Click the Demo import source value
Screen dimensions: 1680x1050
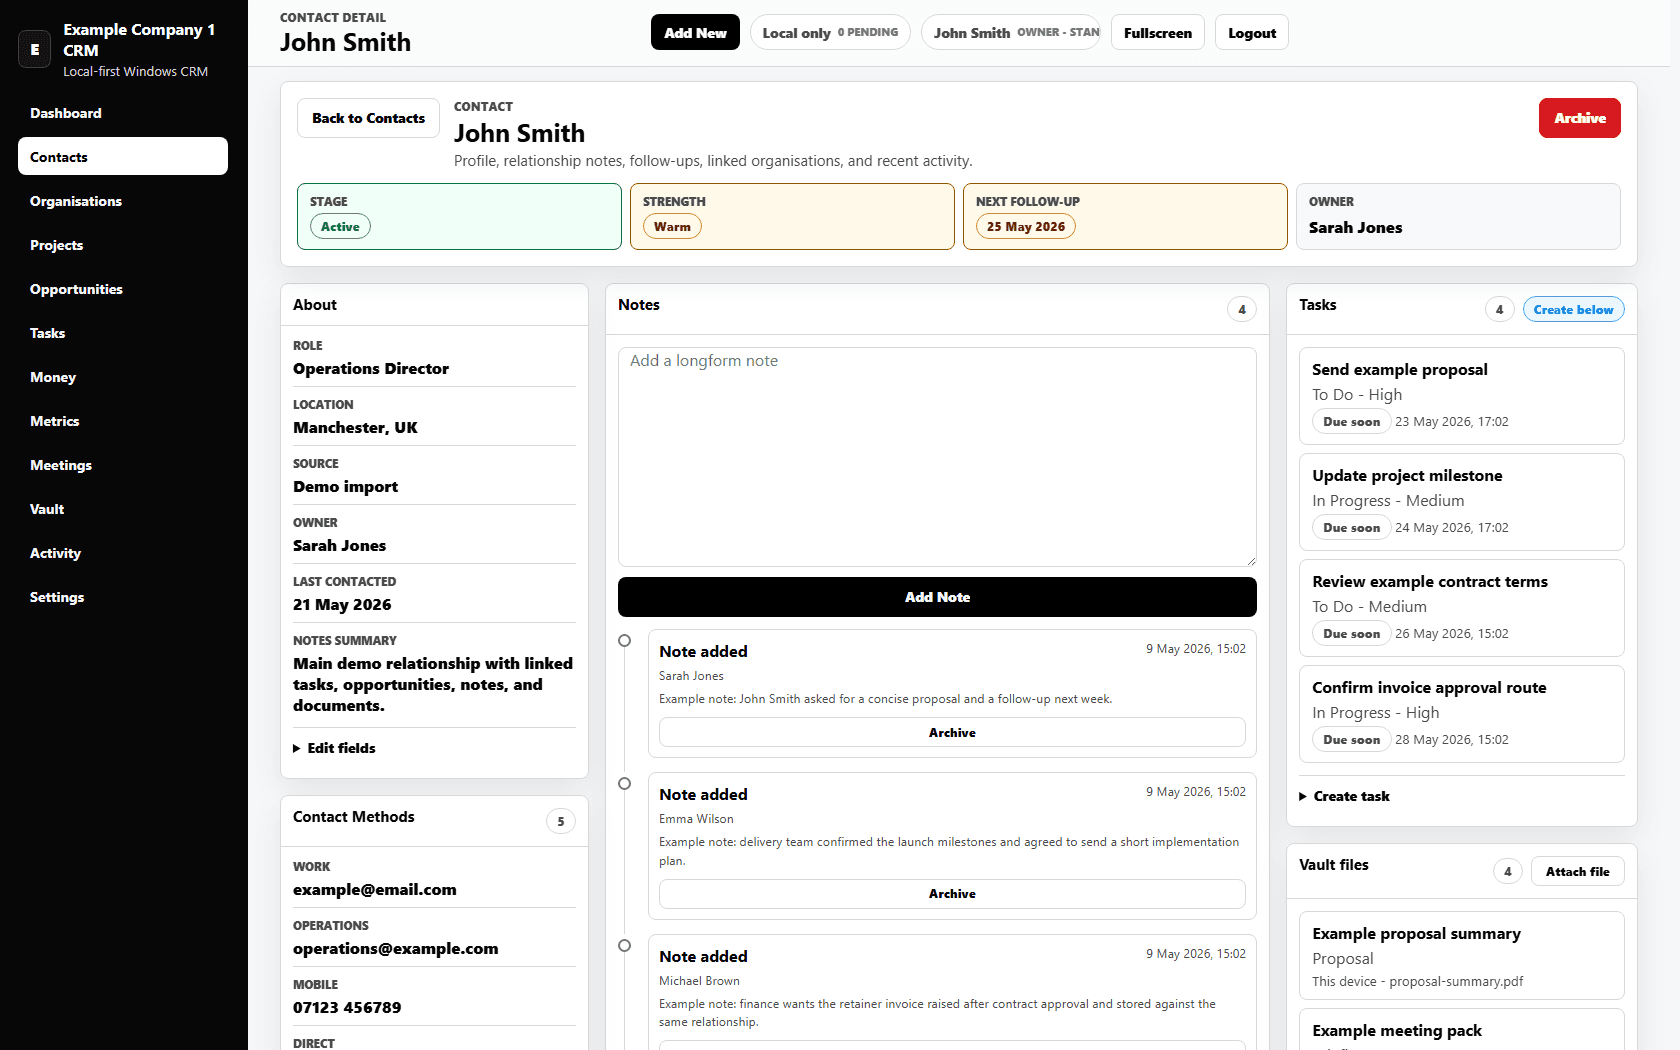point(345,487)
